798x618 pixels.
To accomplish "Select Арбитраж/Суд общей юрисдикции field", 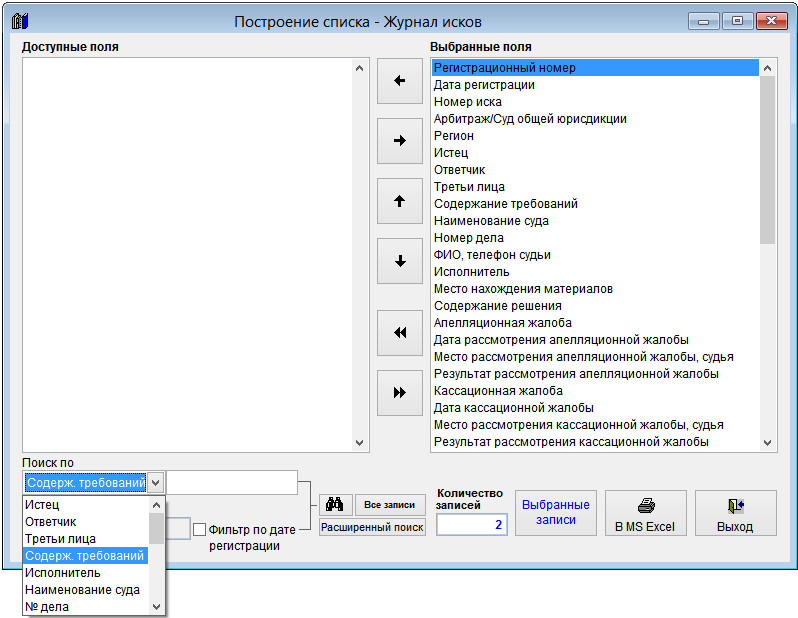I will [x=595, y=119].
